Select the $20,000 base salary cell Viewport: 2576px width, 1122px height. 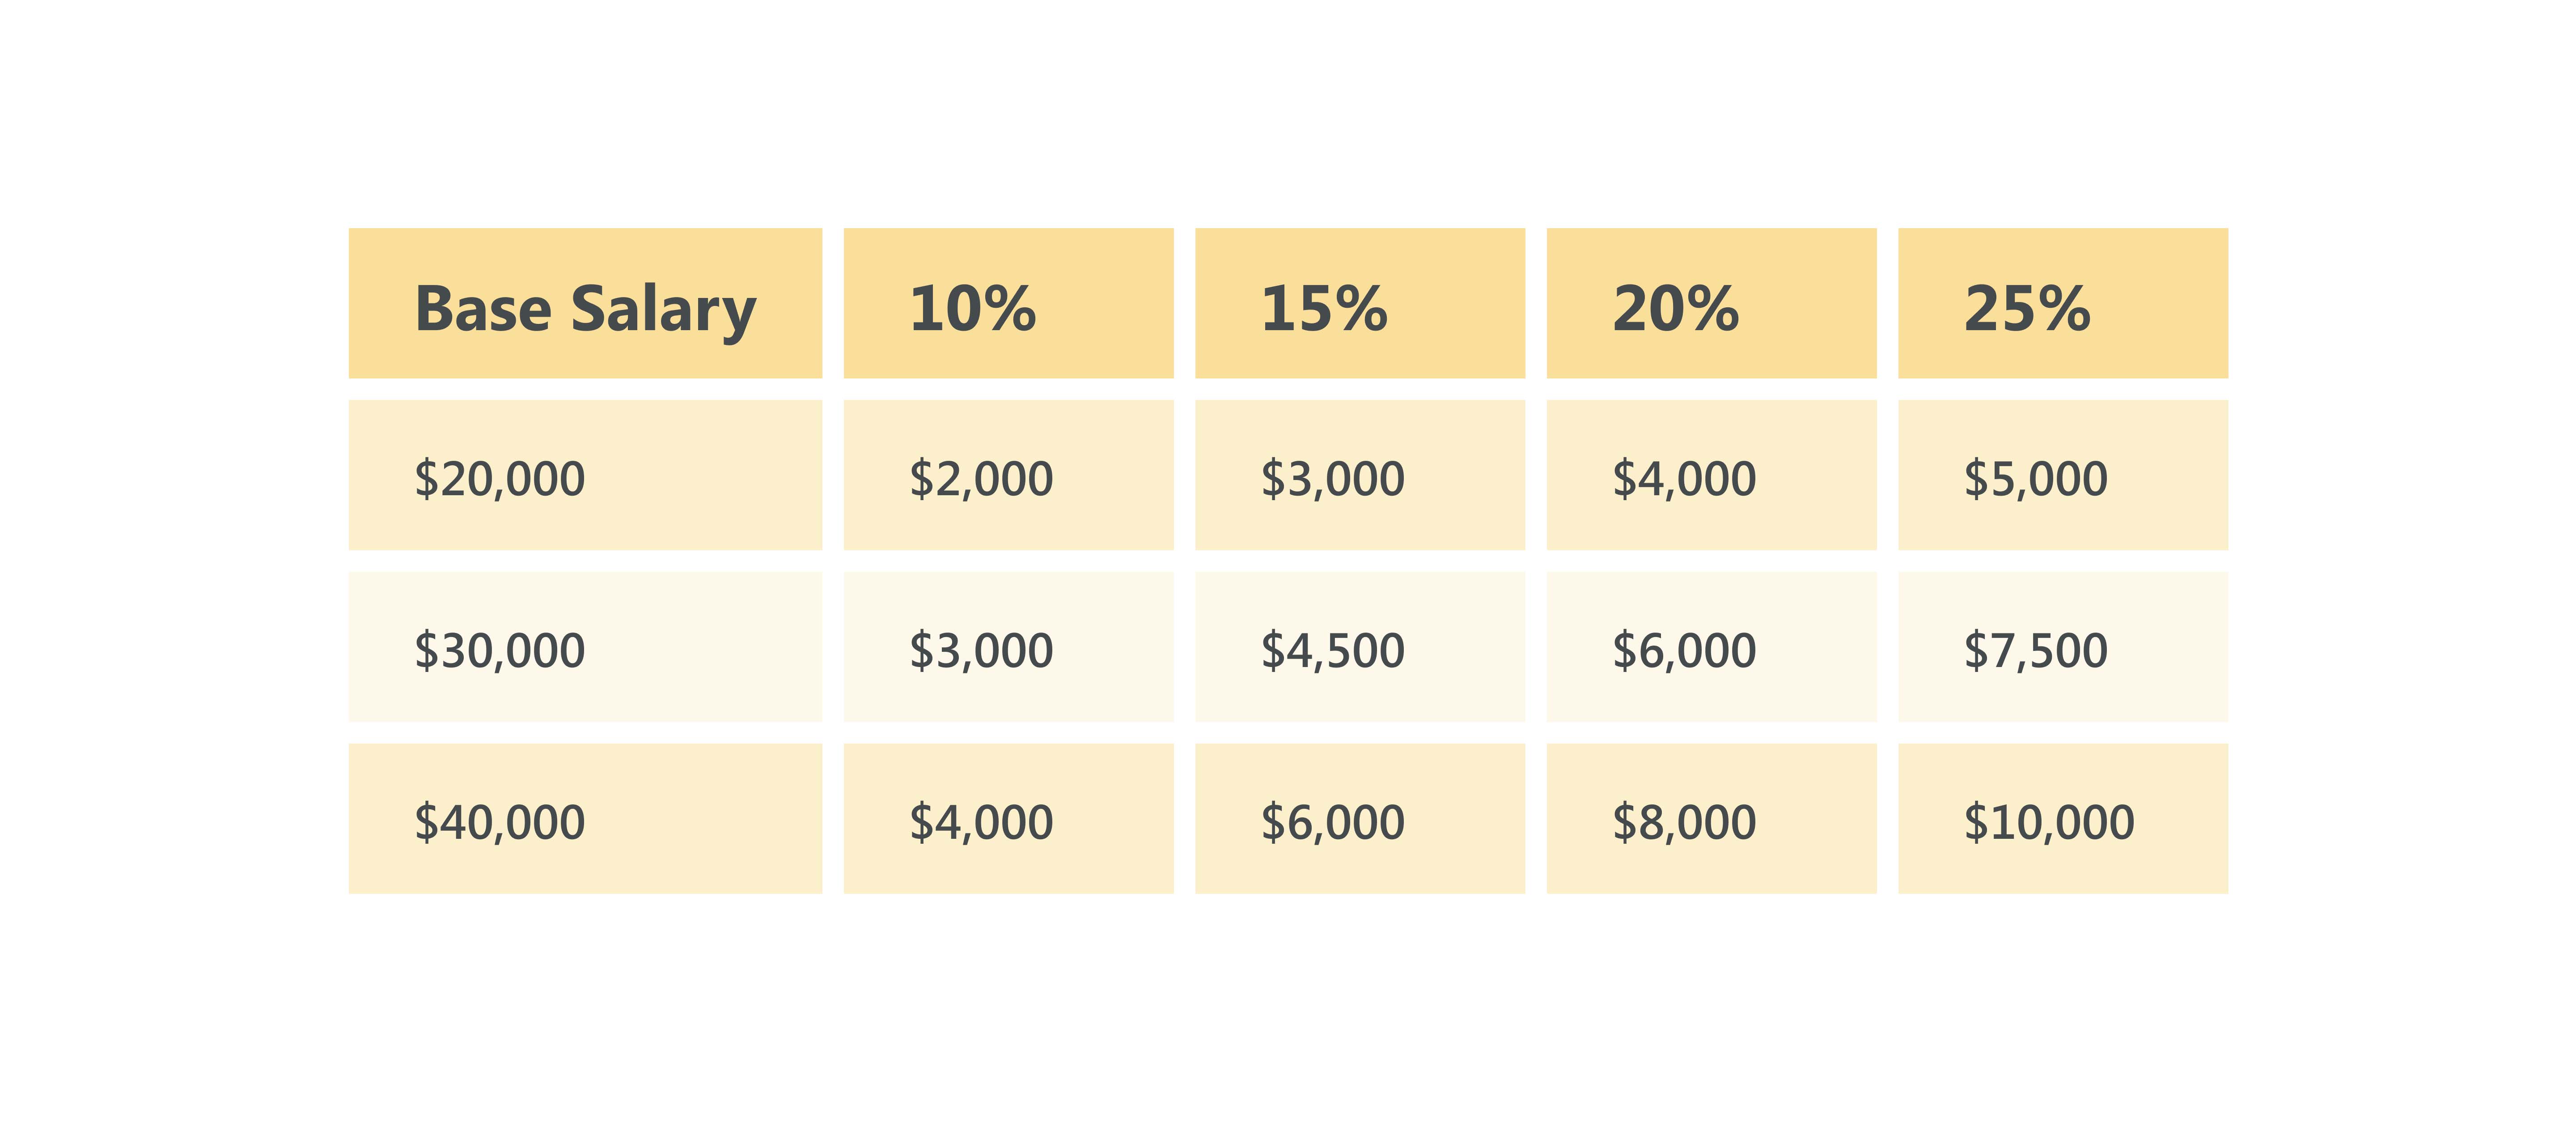pyautogui.click(x=585, y=476)
